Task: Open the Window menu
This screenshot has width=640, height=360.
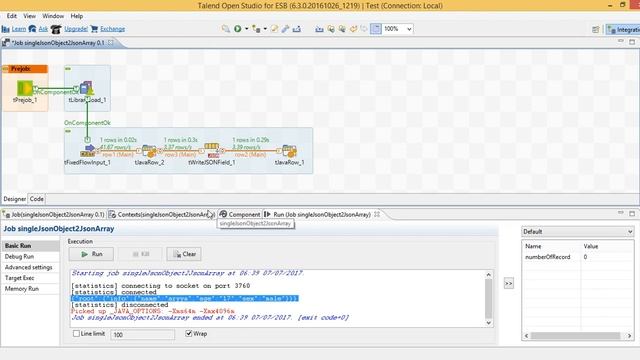Action: pos(53,16)
